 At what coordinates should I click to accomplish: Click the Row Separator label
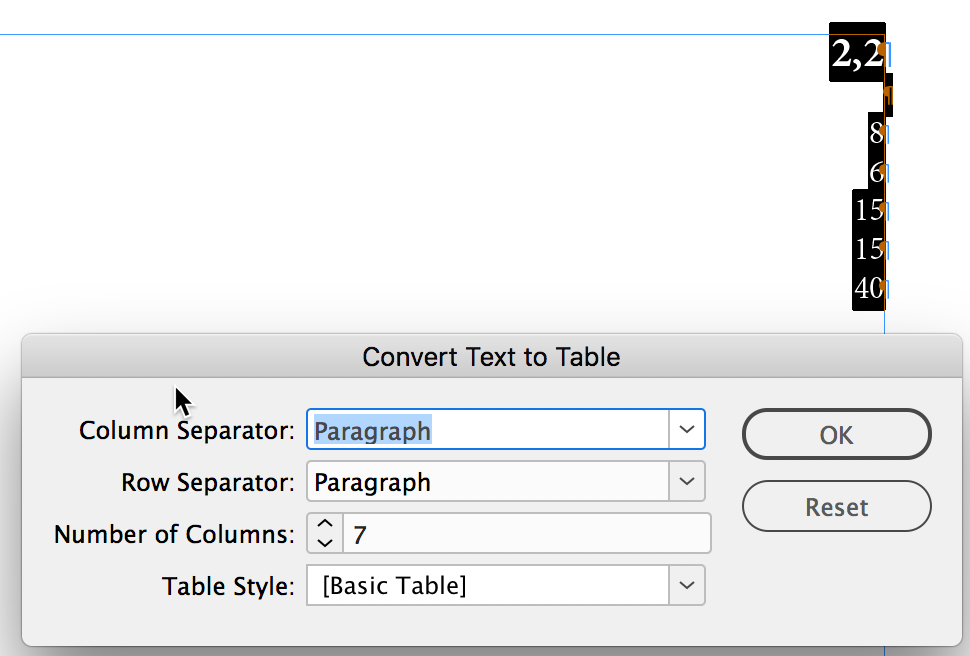(207, 483)
